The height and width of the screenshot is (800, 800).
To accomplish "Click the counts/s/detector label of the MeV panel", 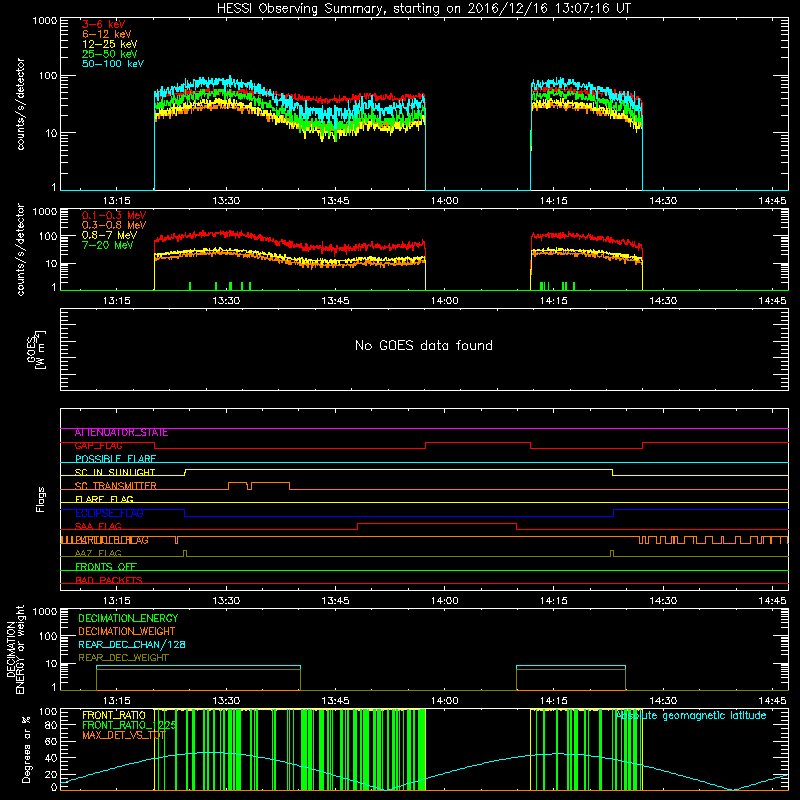I will (20, 249).
